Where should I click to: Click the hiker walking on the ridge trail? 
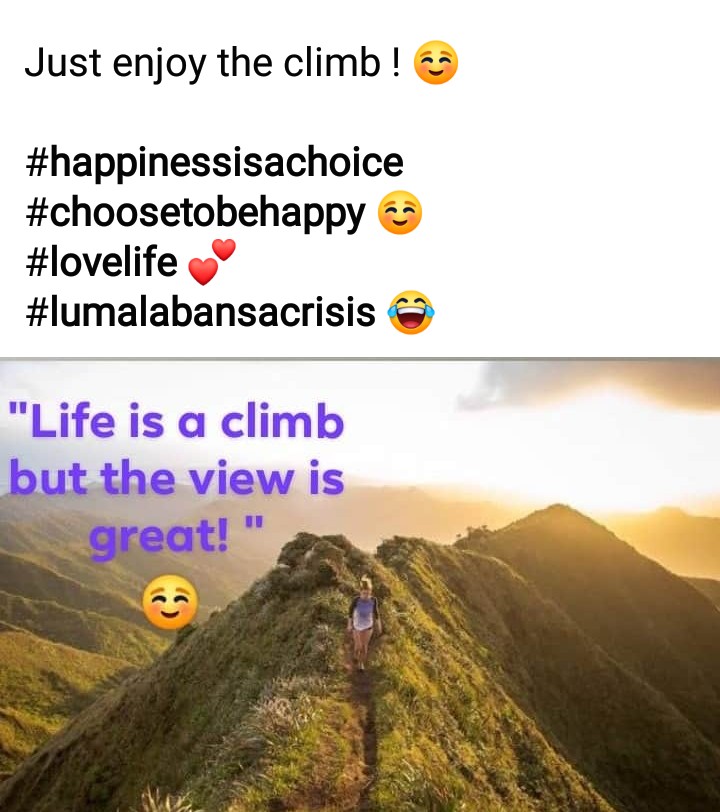[364, 621]
